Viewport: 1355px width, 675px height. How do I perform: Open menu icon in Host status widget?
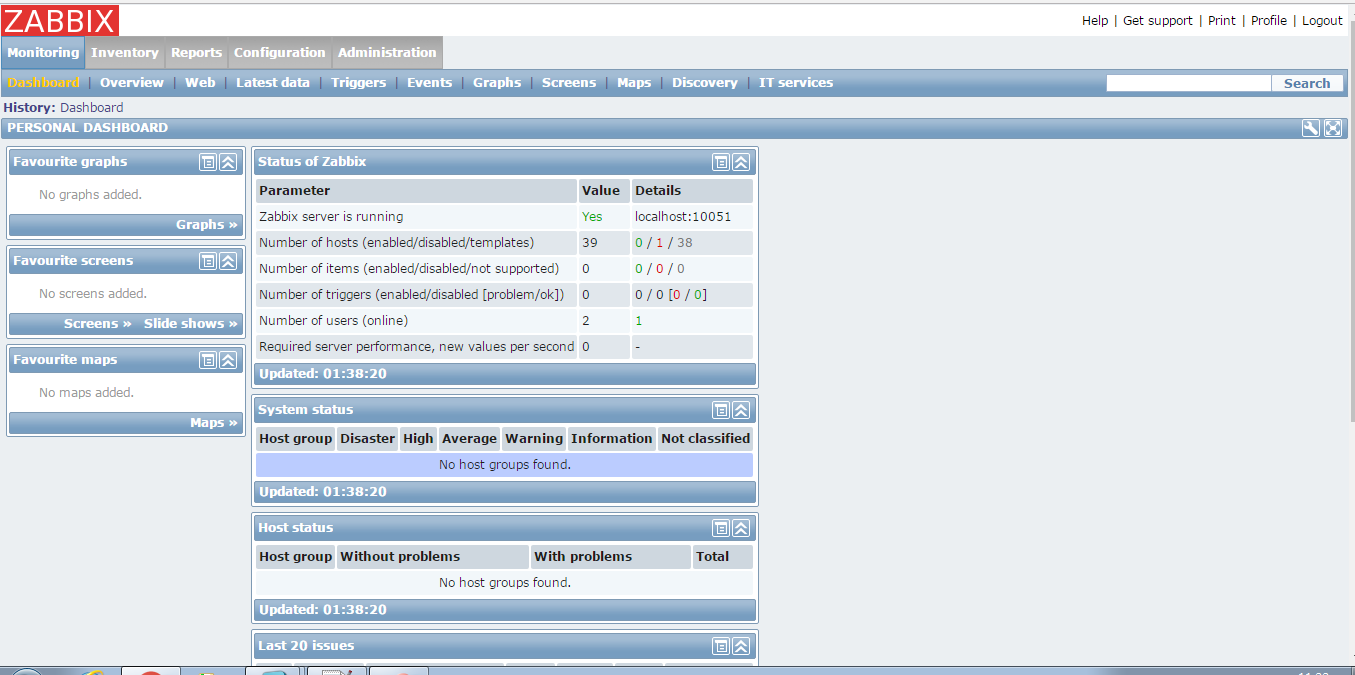click(721, 528)
